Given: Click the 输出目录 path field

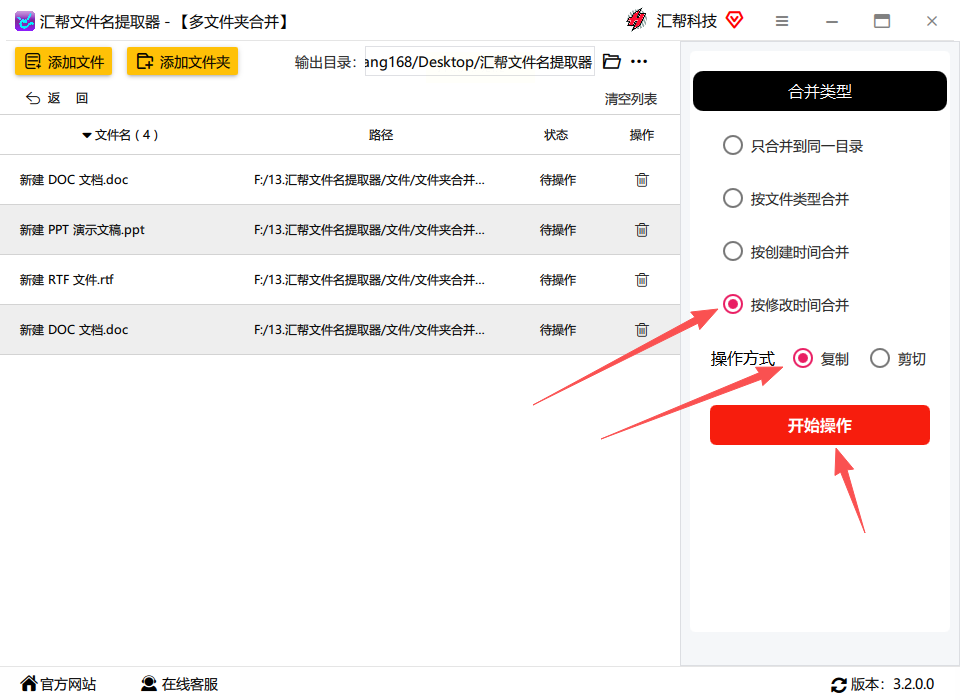Looking at the screenshot, I should [x=479, y=61].
